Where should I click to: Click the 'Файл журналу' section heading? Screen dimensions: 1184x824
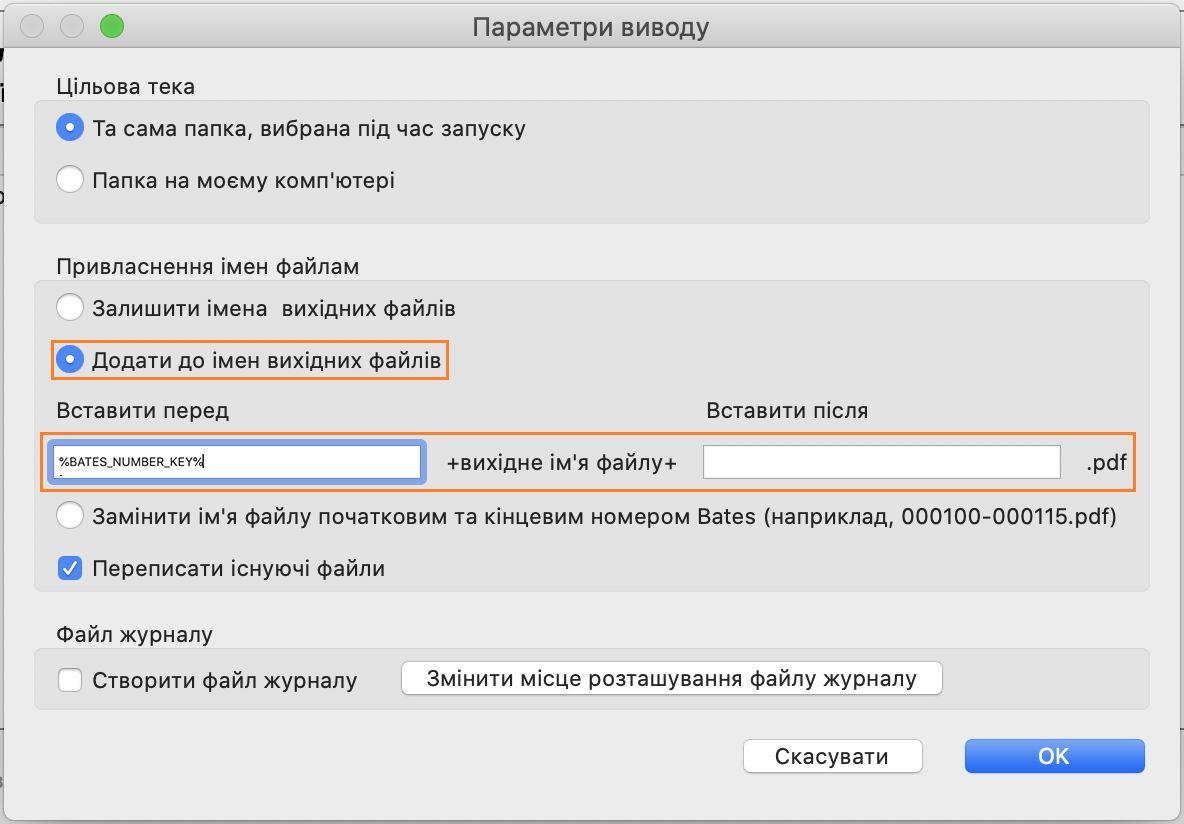(x=135, y=634)
